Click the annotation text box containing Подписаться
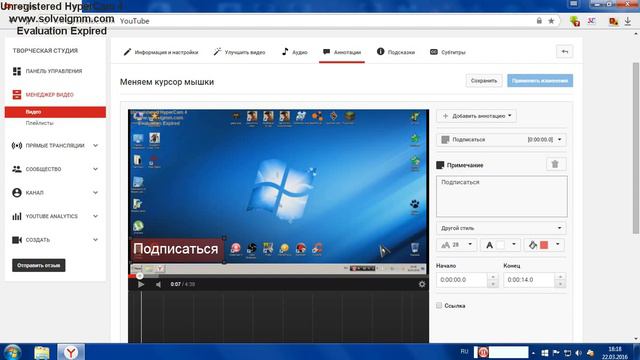640x360 pixels. pyautogui.click(x=502, y=196)
